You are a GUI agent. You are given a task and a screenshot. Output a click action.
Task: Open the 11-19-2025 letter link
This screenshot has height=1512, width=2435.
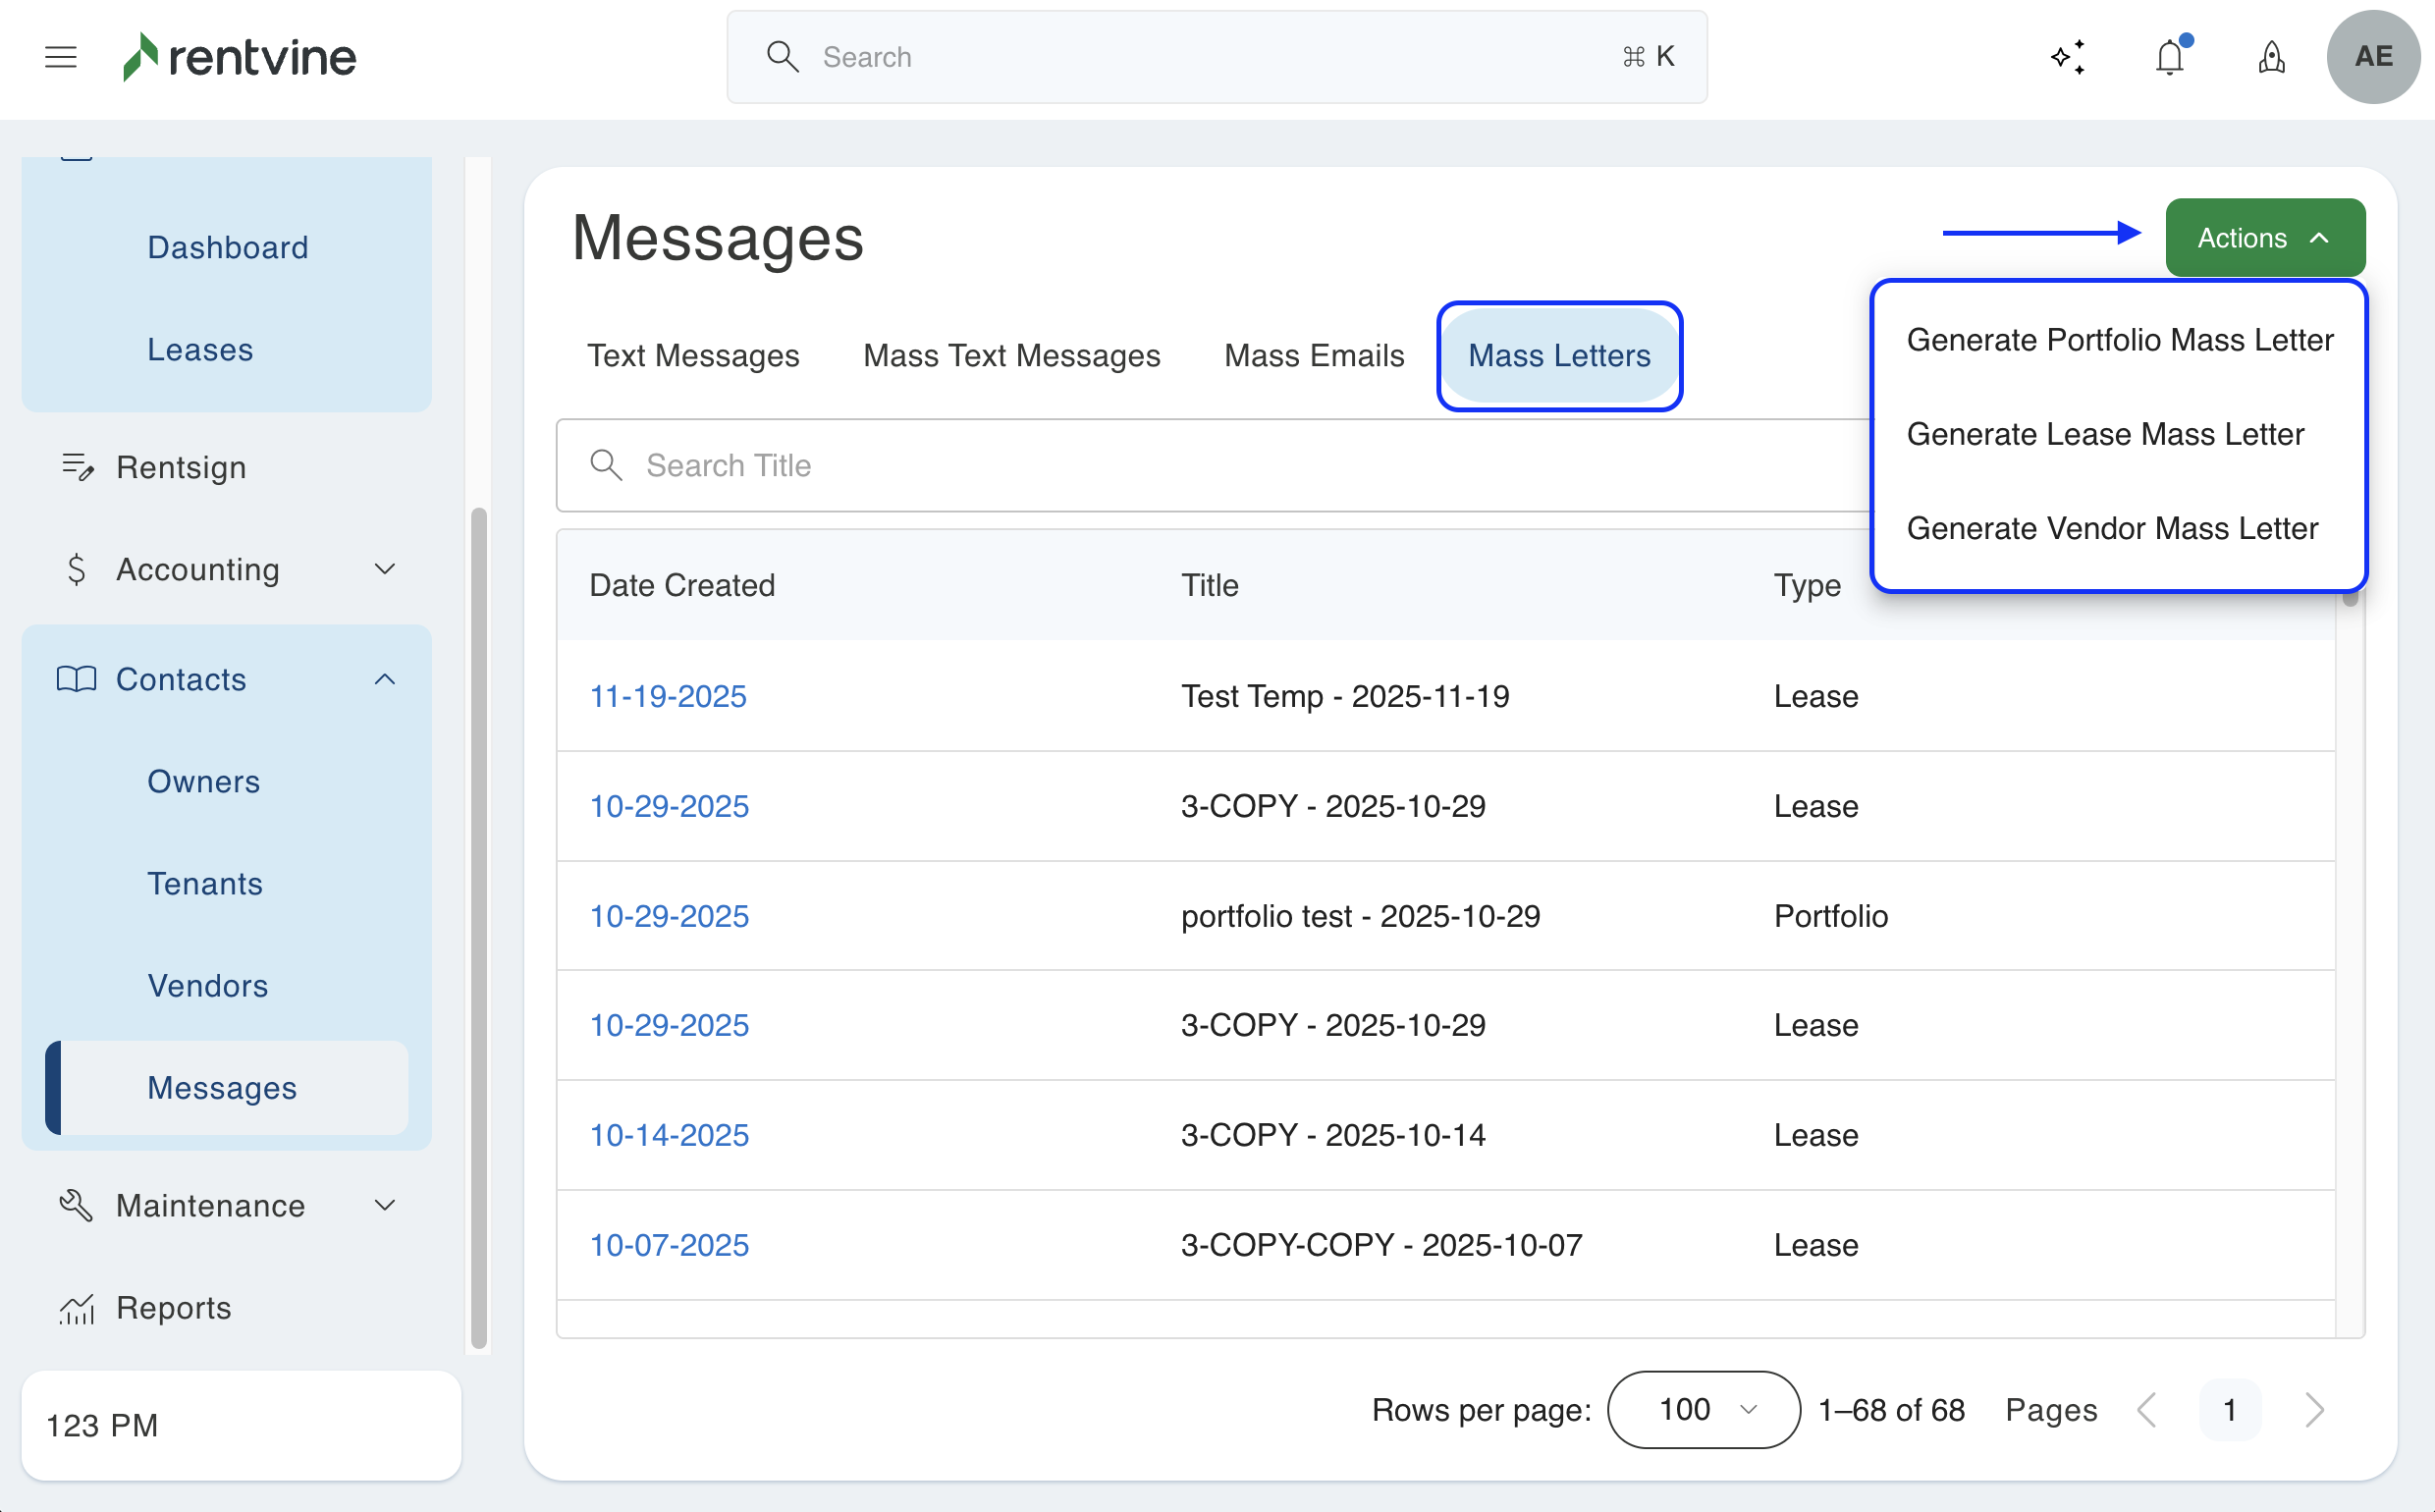pyautogui.click(x=667, y=696)
